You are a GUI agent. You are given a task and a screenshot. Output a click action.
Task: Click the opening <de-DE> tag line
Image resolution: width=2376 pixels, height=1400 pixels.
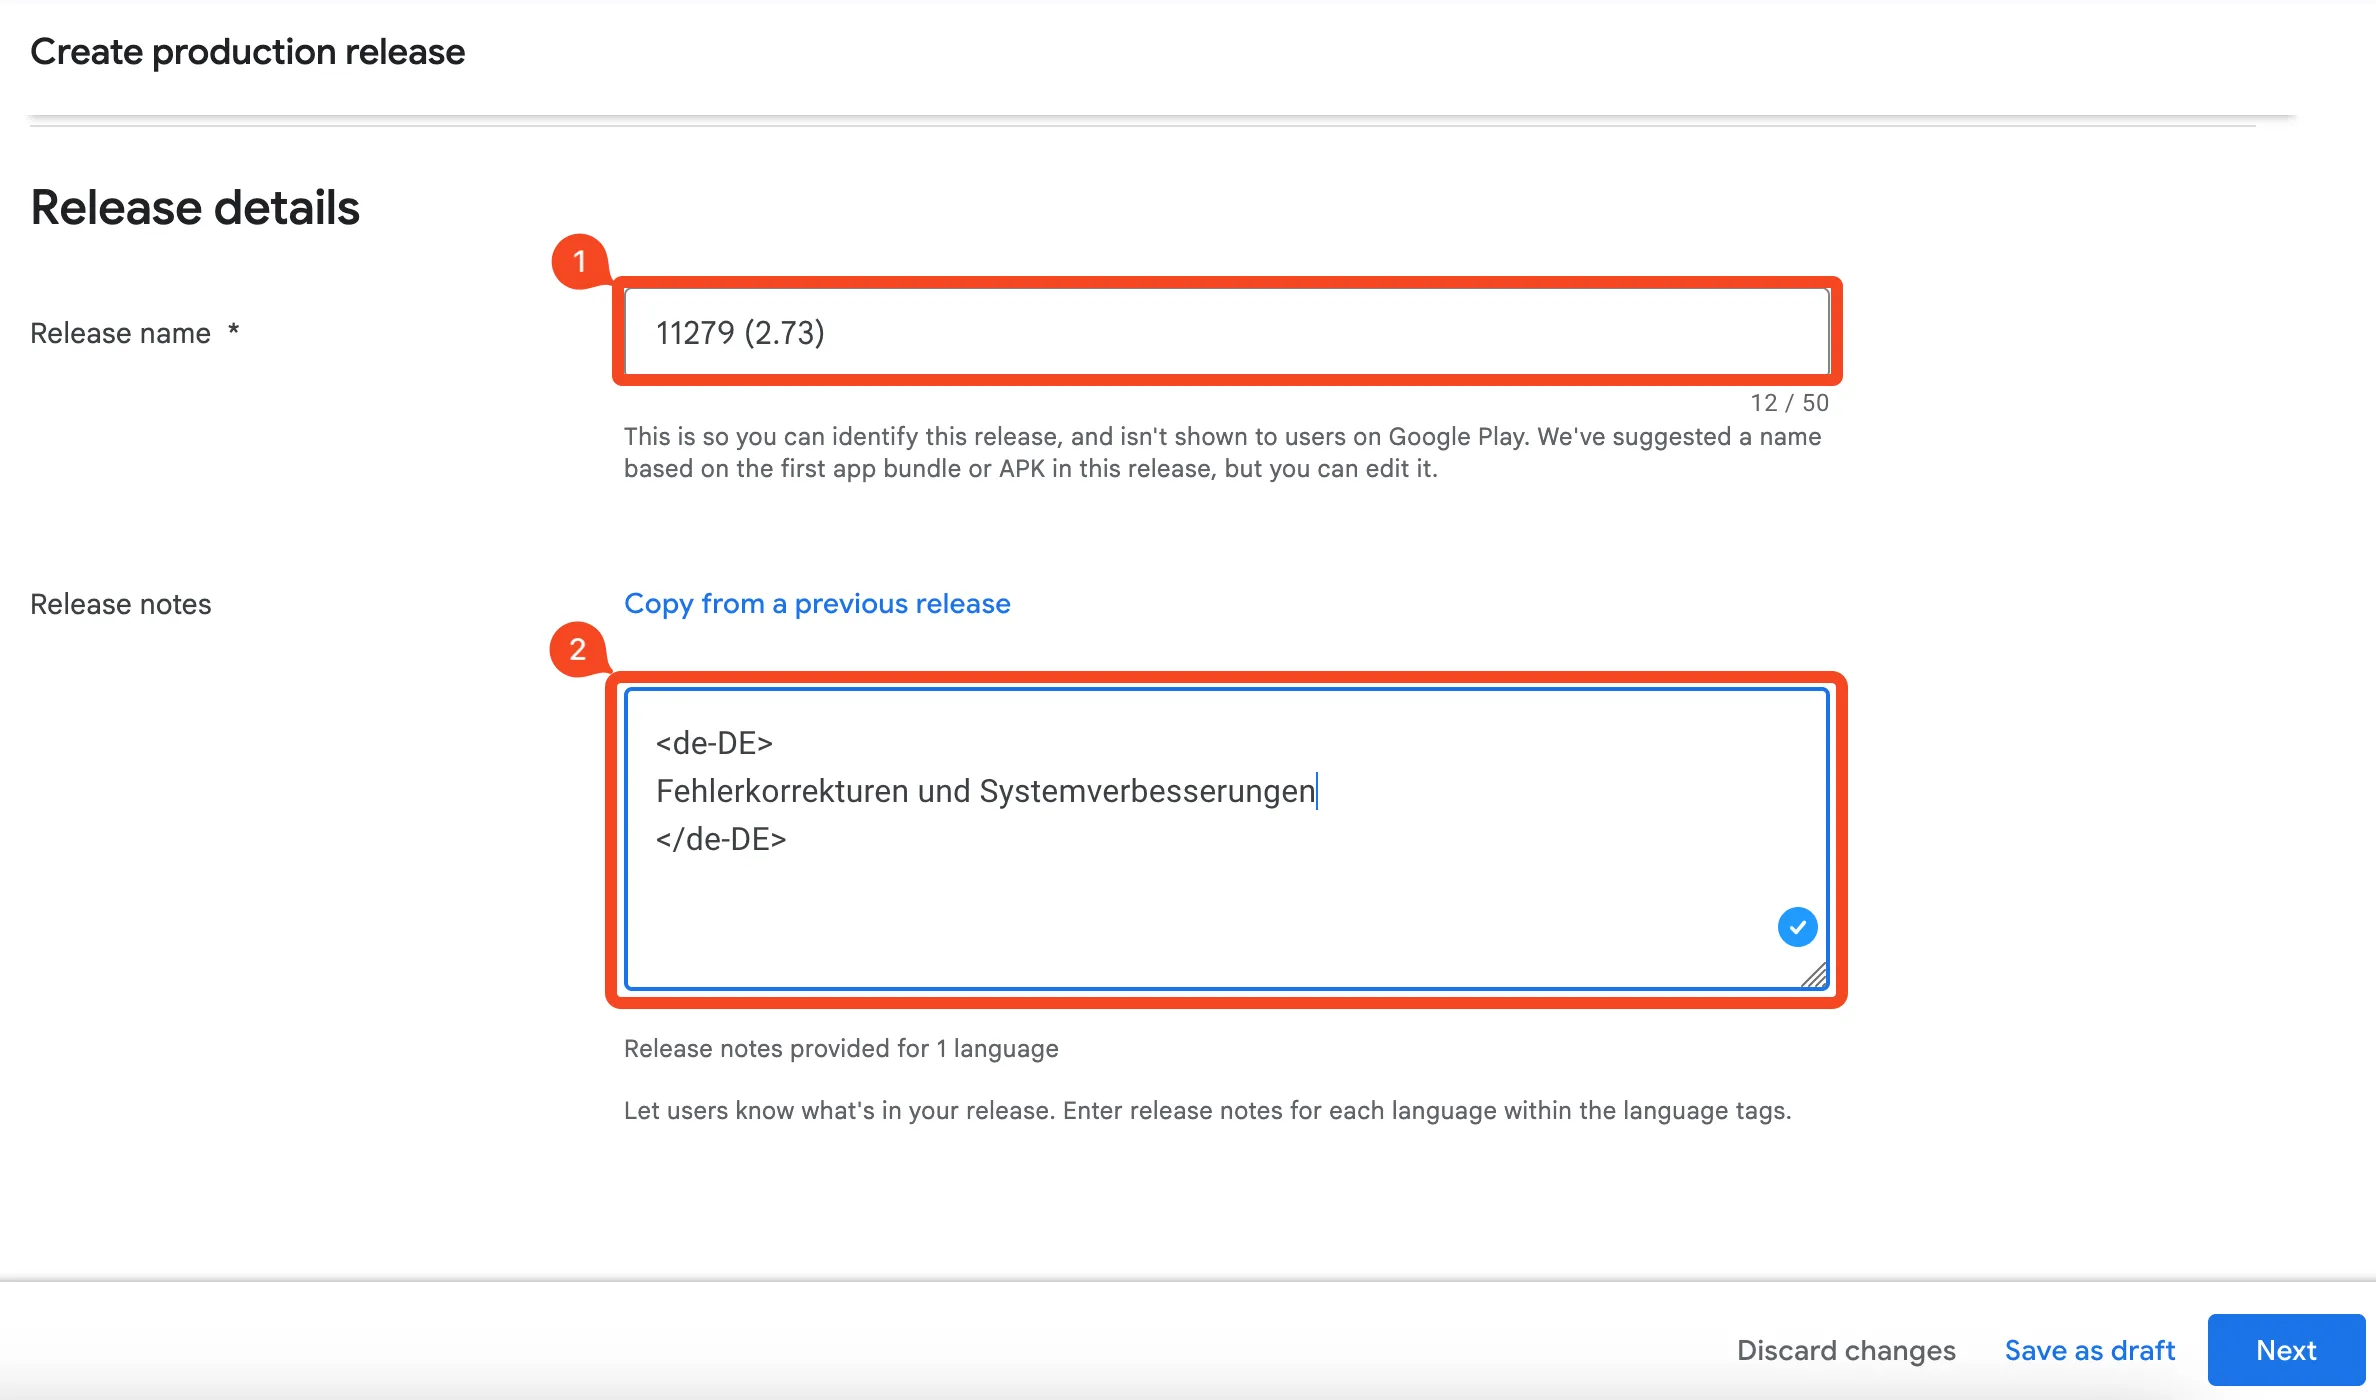714,743
